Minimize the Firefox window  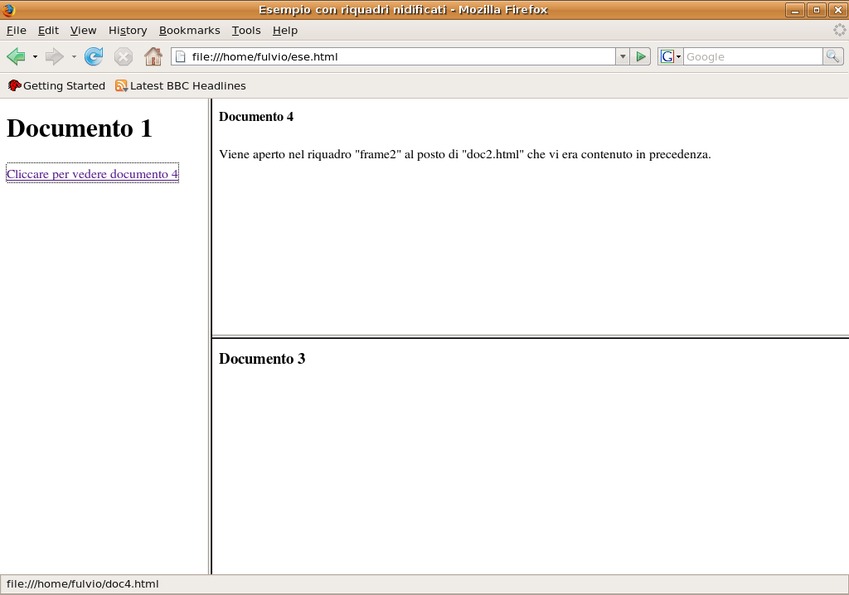(x=795, y=10)
